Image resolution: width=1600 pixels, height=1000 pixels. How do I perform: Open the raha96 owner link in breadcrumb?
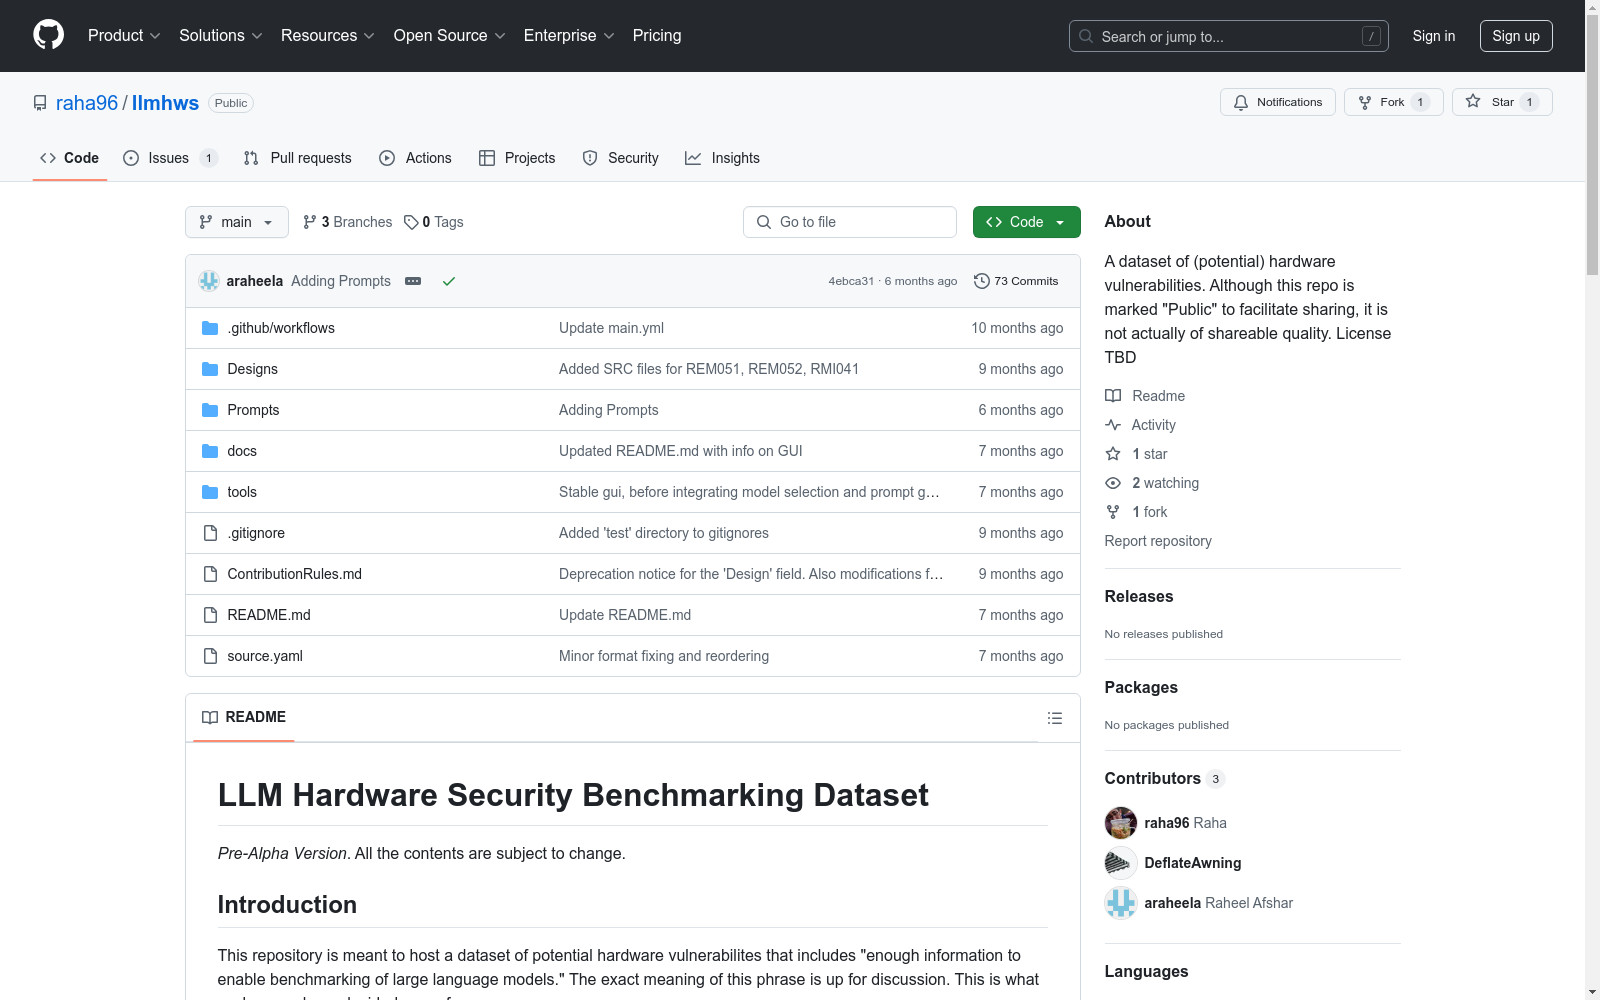87,103
